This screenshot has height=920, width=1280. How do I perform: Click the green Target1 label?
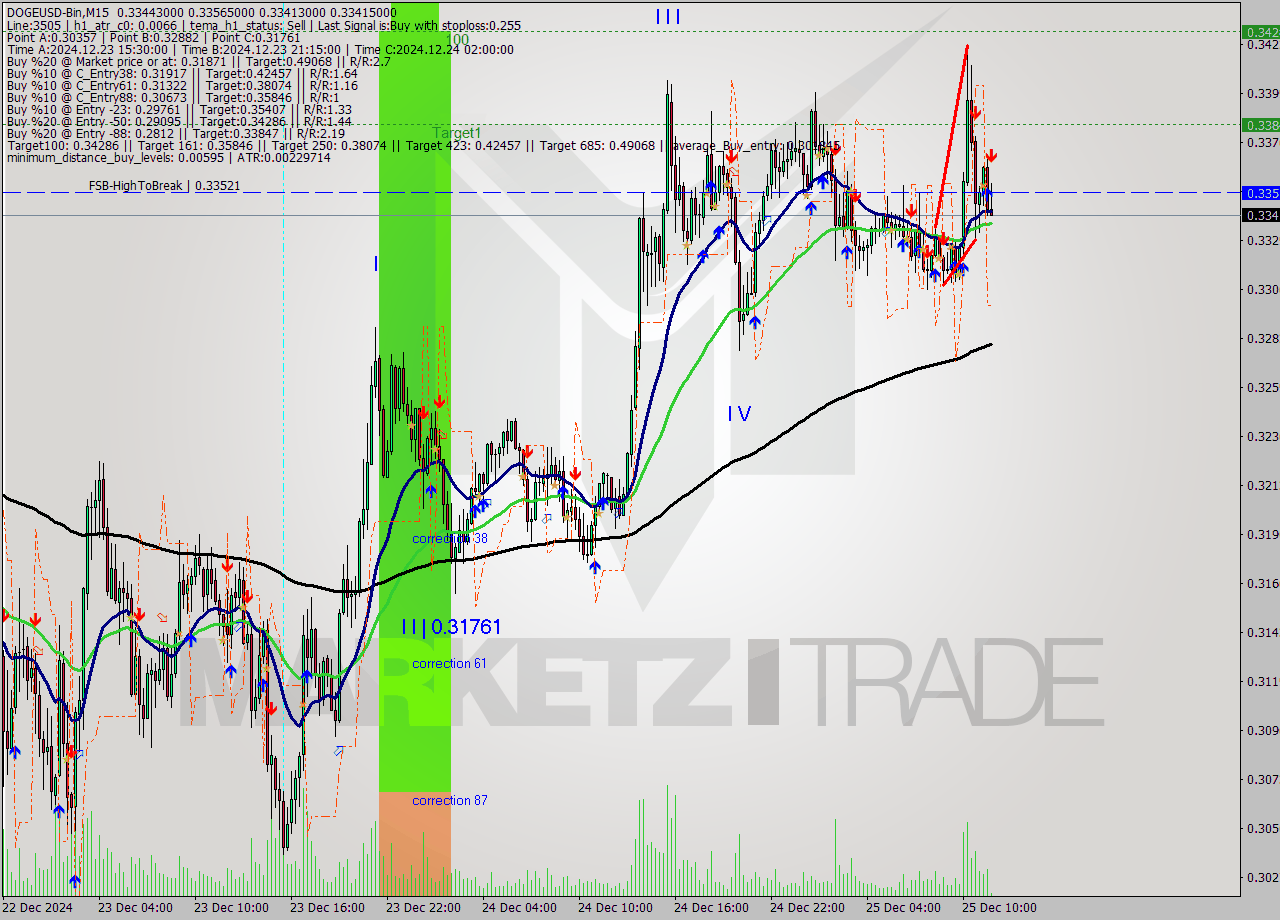(456, 133)
